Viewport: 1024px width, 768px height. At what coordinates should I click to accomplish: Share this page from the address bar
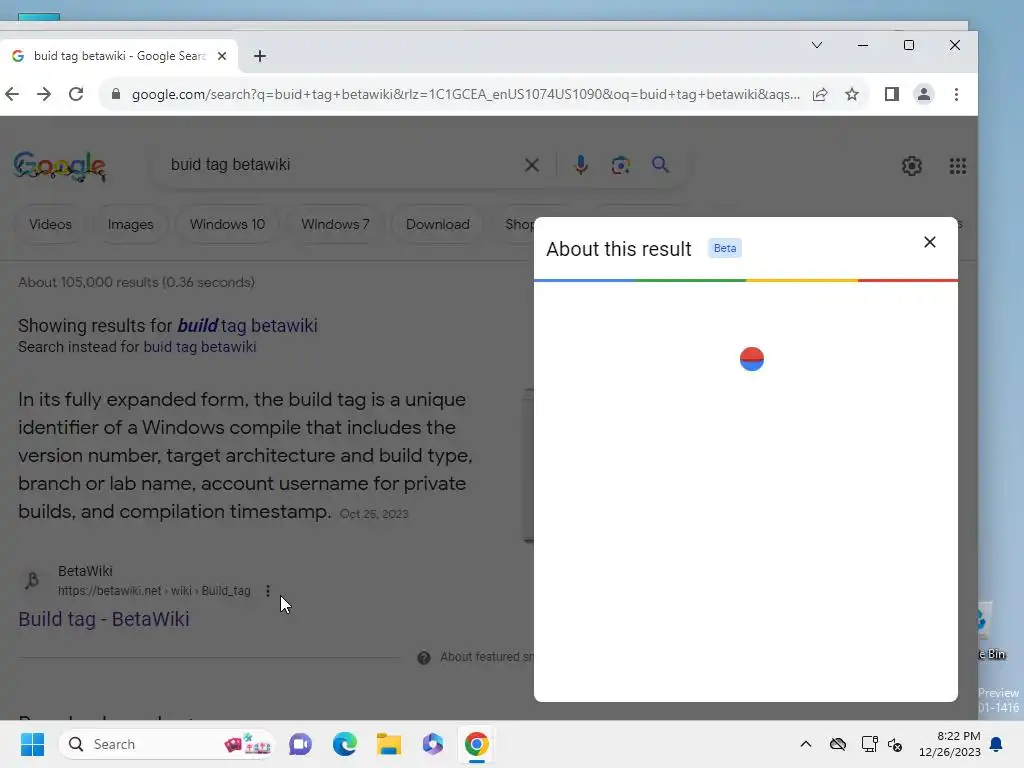pos(820,94)
